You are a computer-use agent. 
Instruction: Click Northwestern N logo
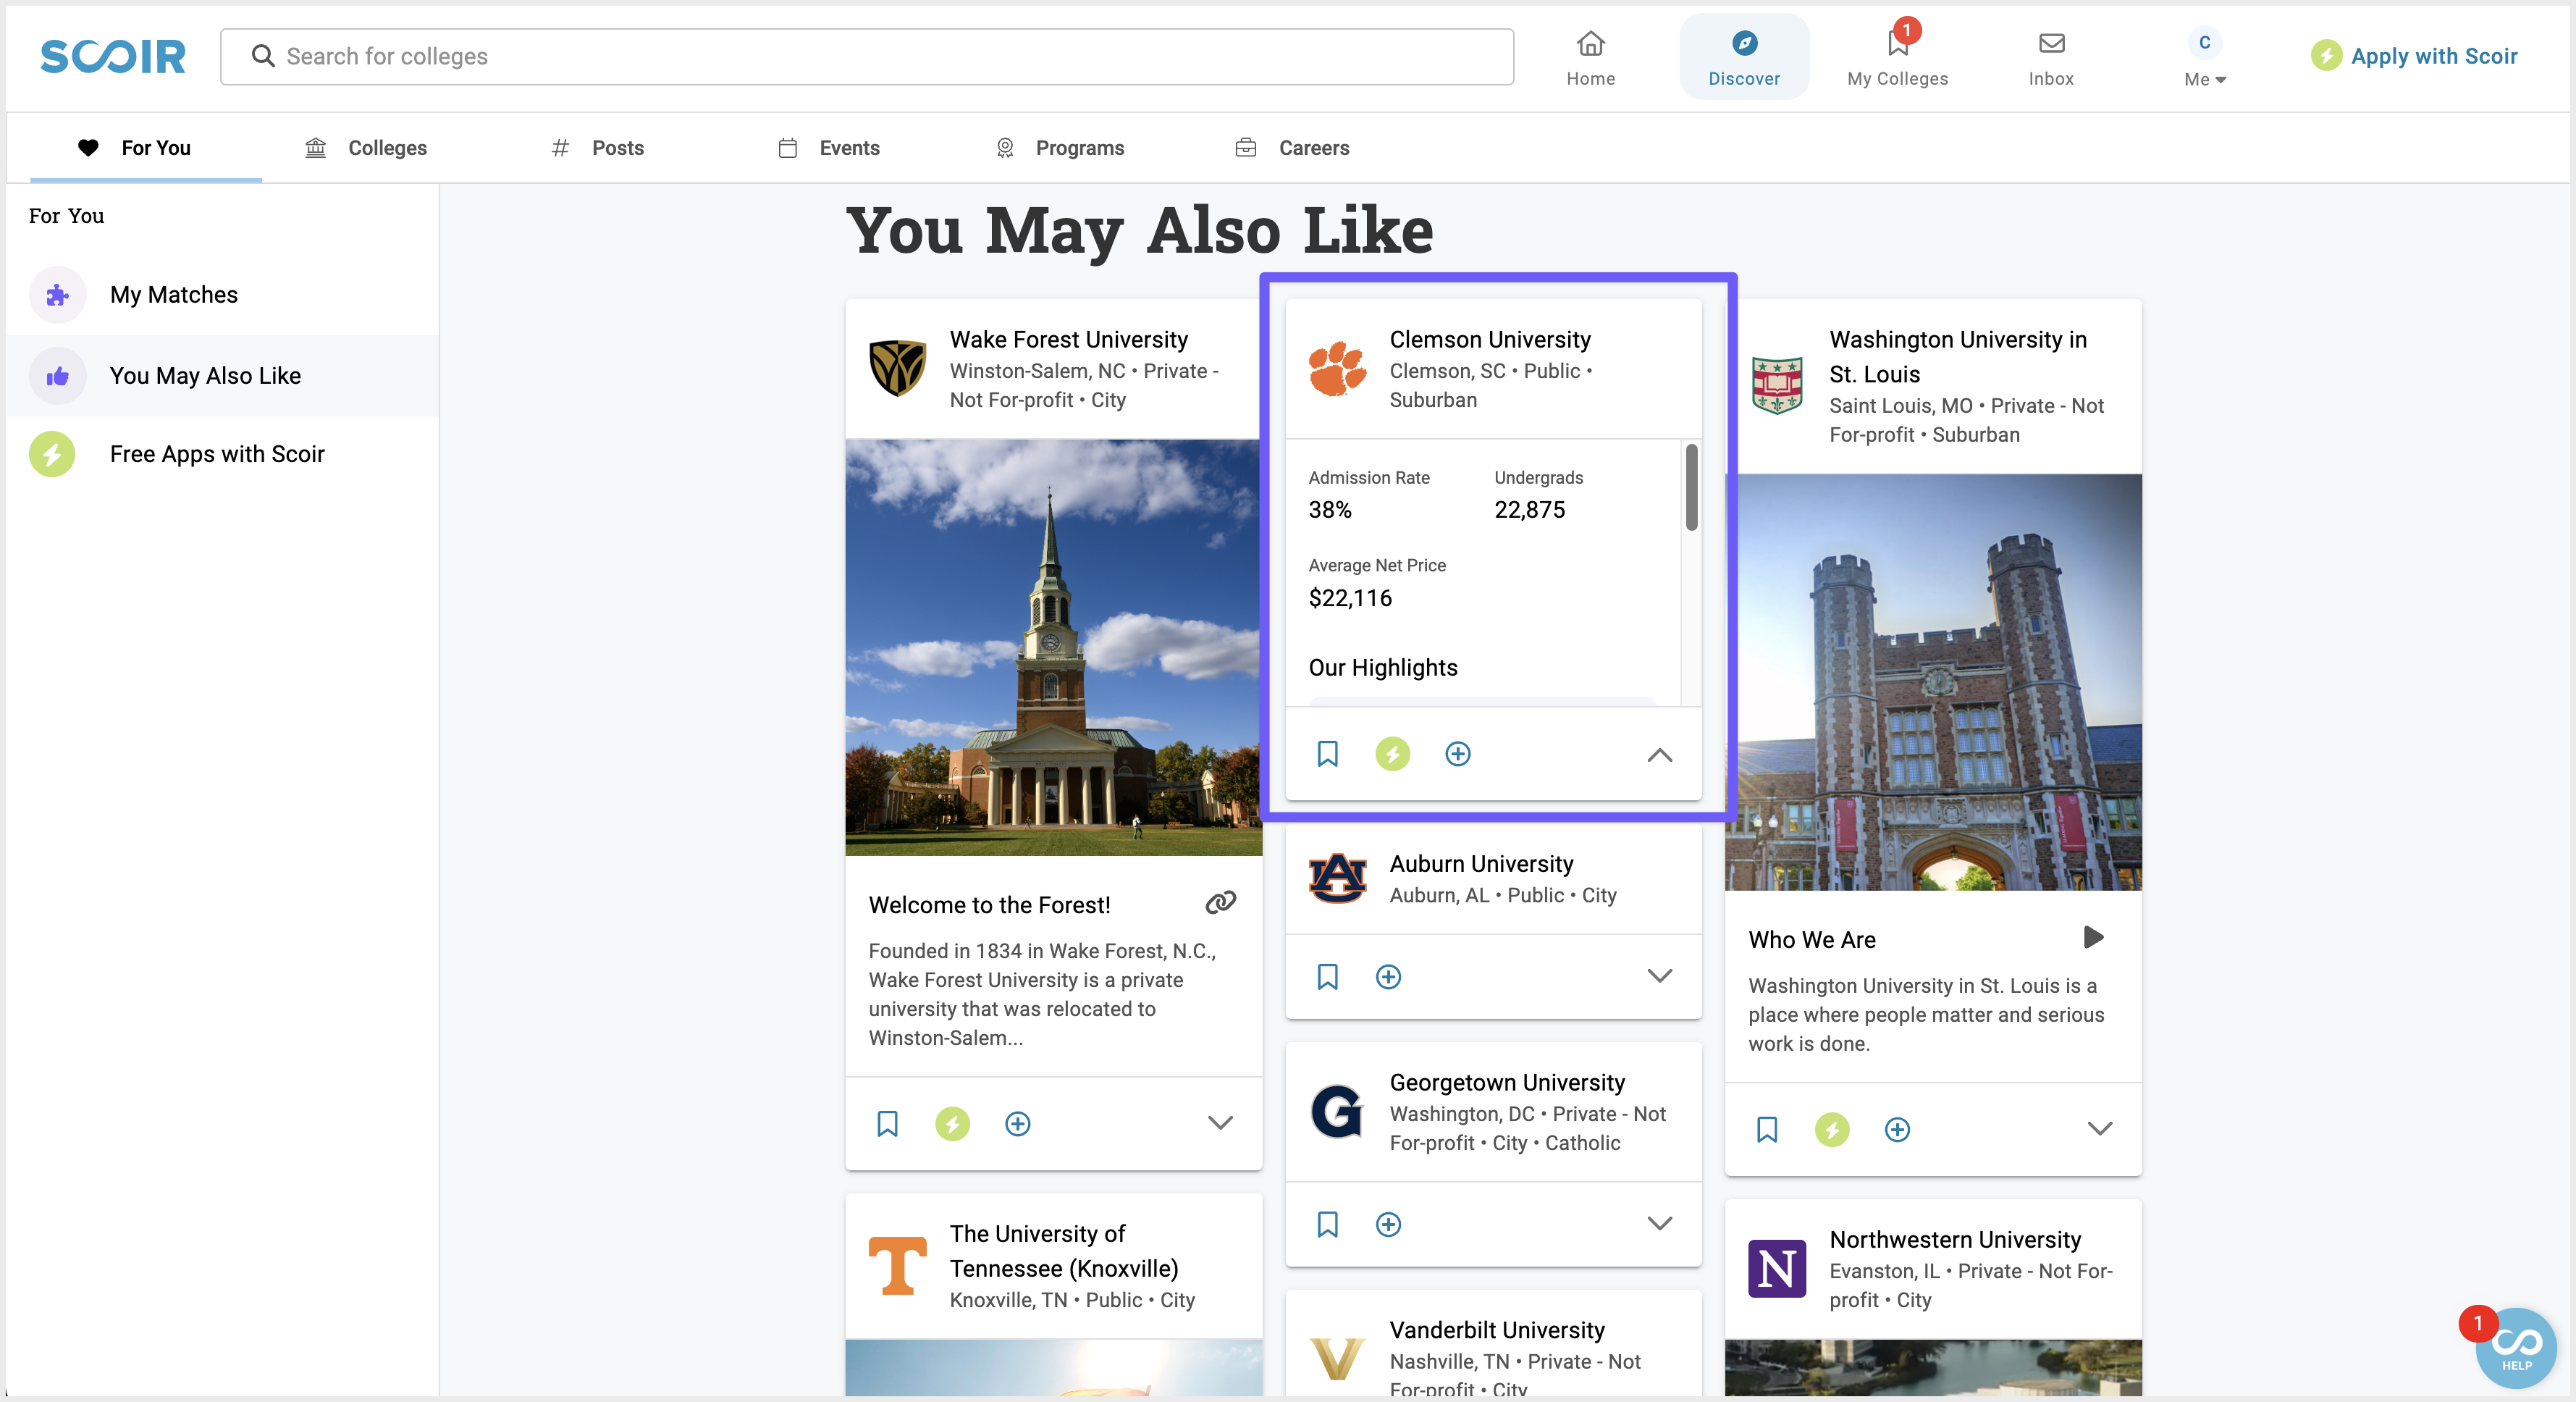point(1777,1268)
